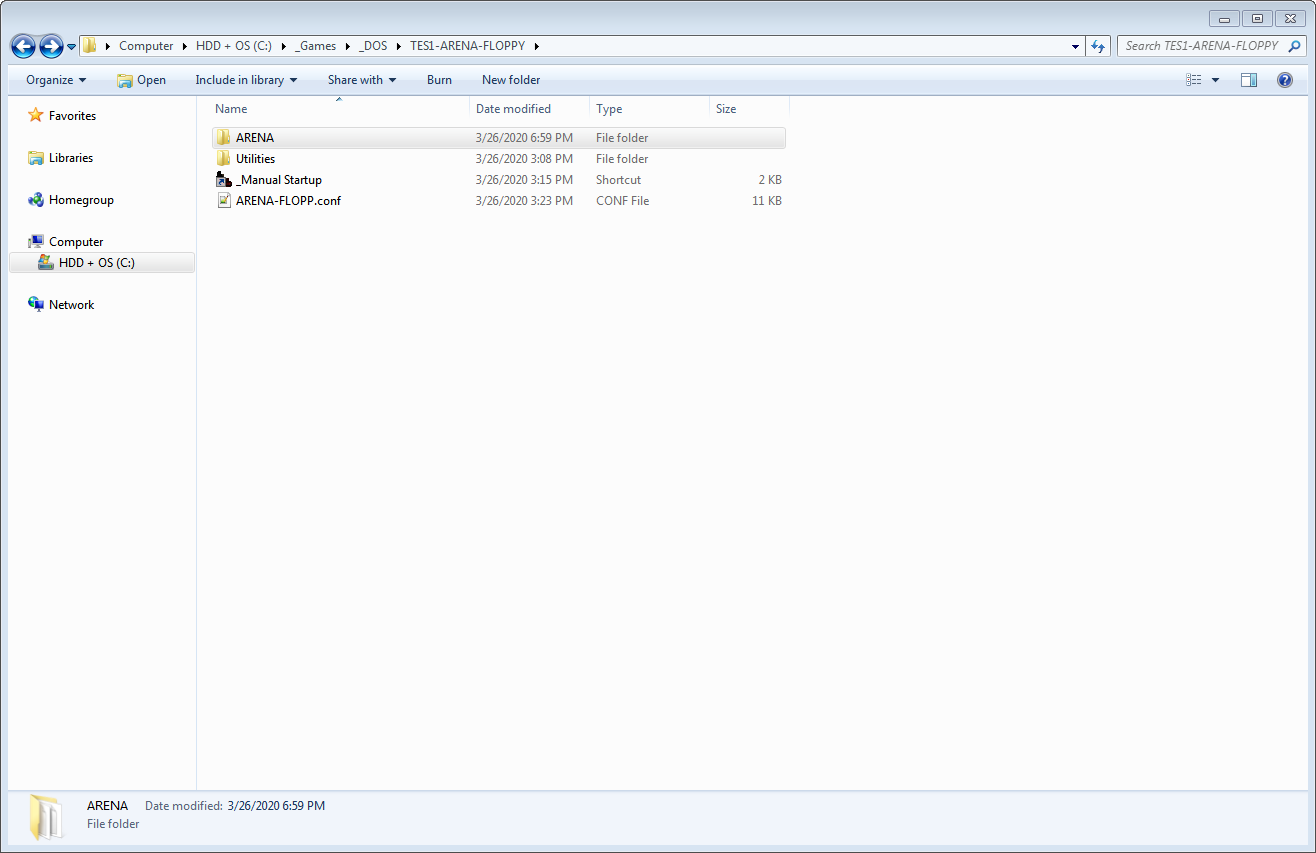Click the Homegroup icon in sidebar

coord(36,200)
